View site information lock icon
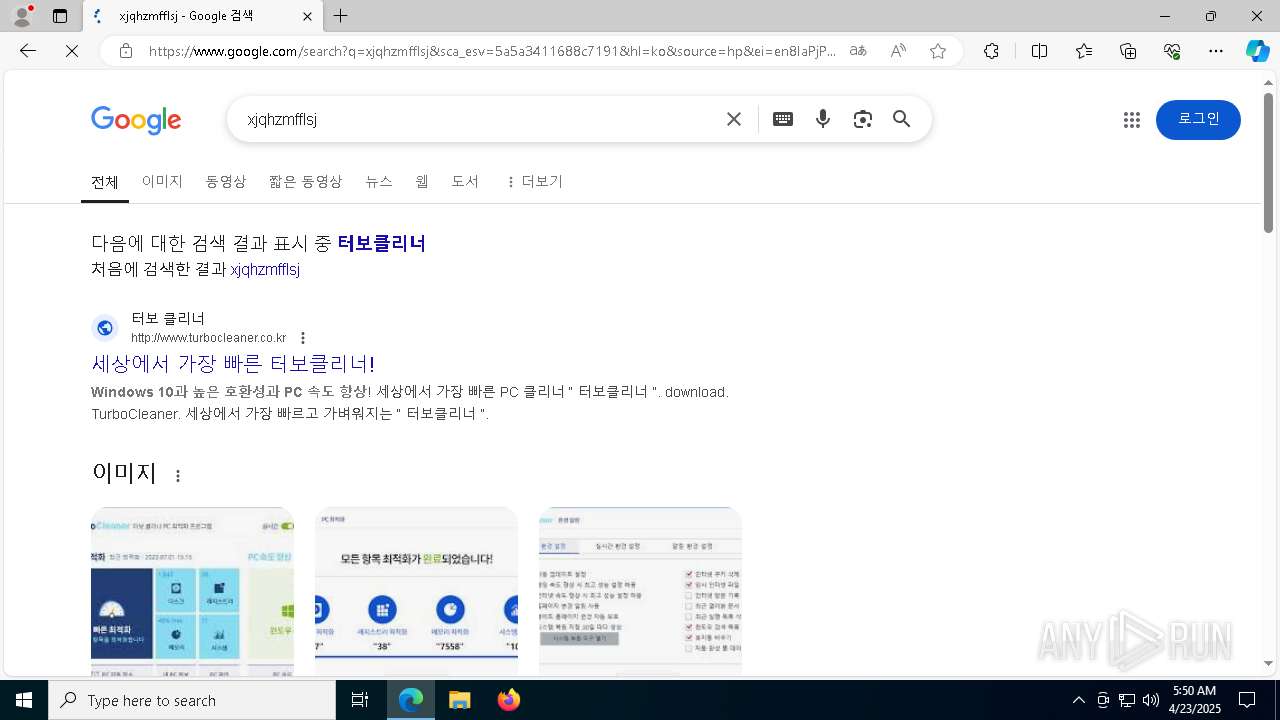The height and width of the screenshot is (720, 1280). (126, 51)
